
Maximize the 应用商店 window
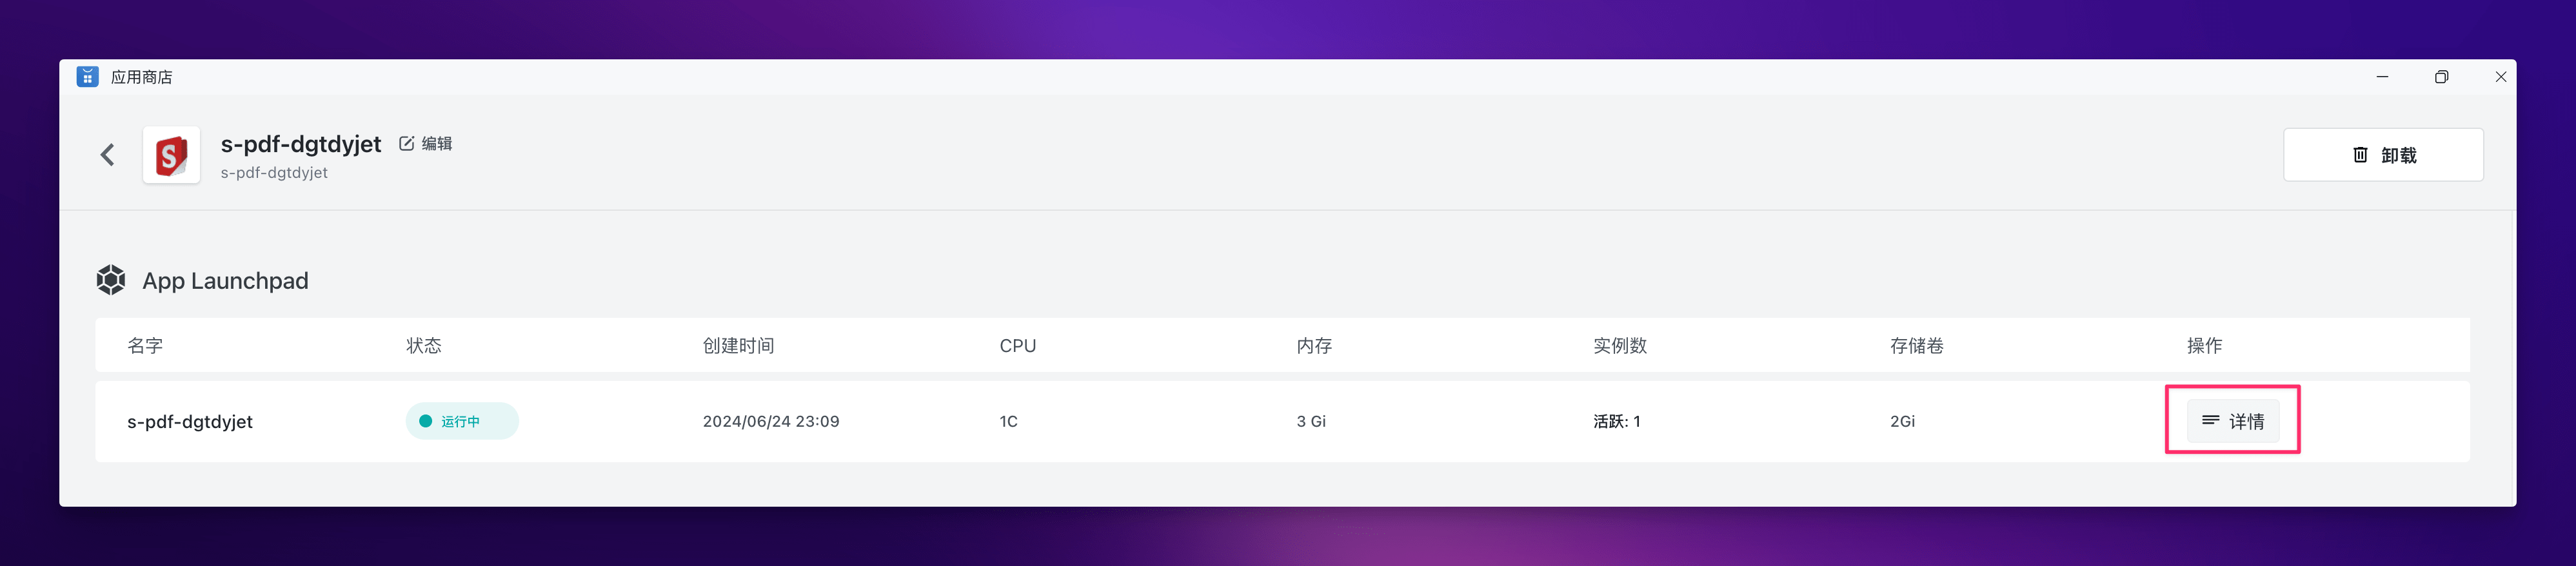(x=2441, y=77)
